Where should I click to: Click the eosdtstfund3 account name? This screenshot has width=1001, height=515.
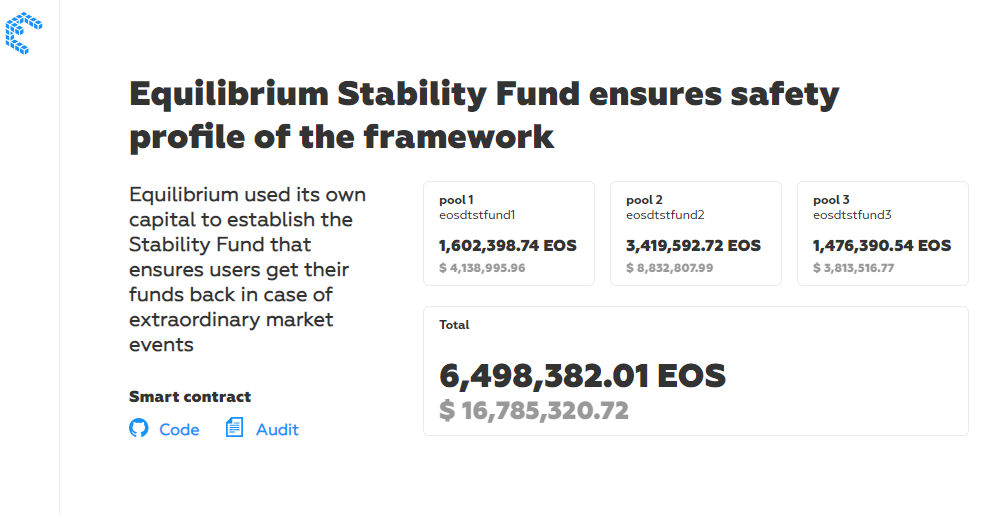[852, 215]
